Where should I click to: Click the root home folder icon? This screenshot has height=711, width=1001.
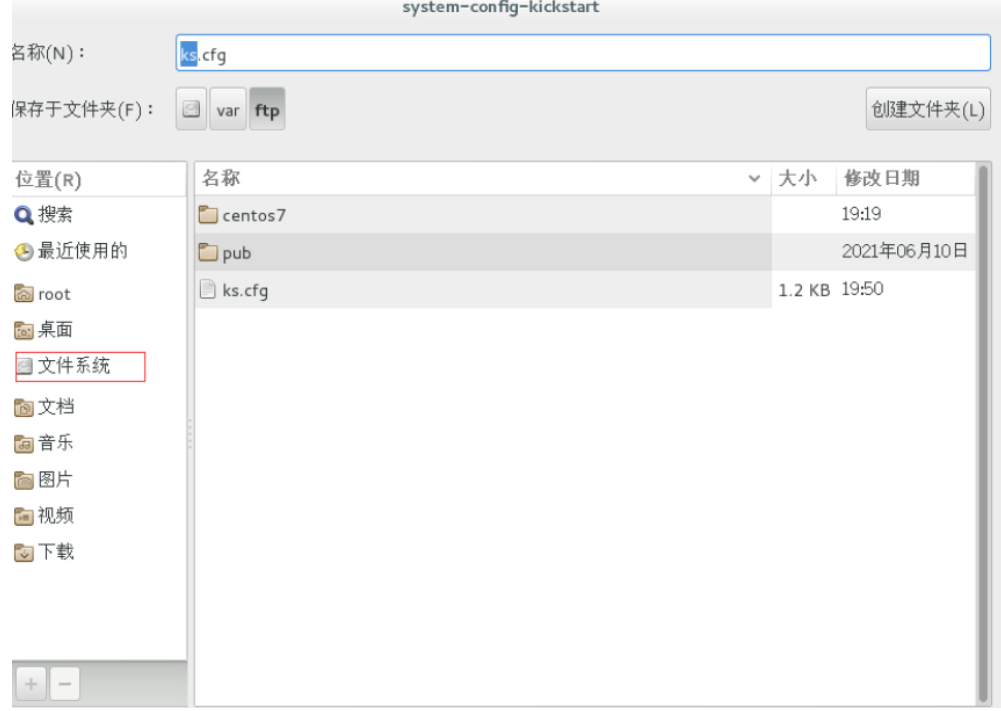pos(24,294)
